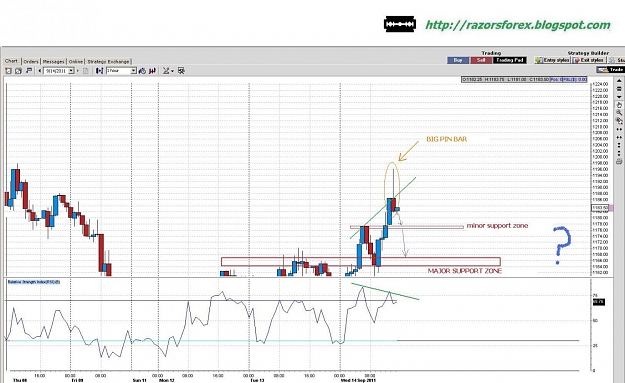Image resolution: width=625 pixels, height=383 pixels.
Task: Expand vertical price scale icon
Action: 619,145
